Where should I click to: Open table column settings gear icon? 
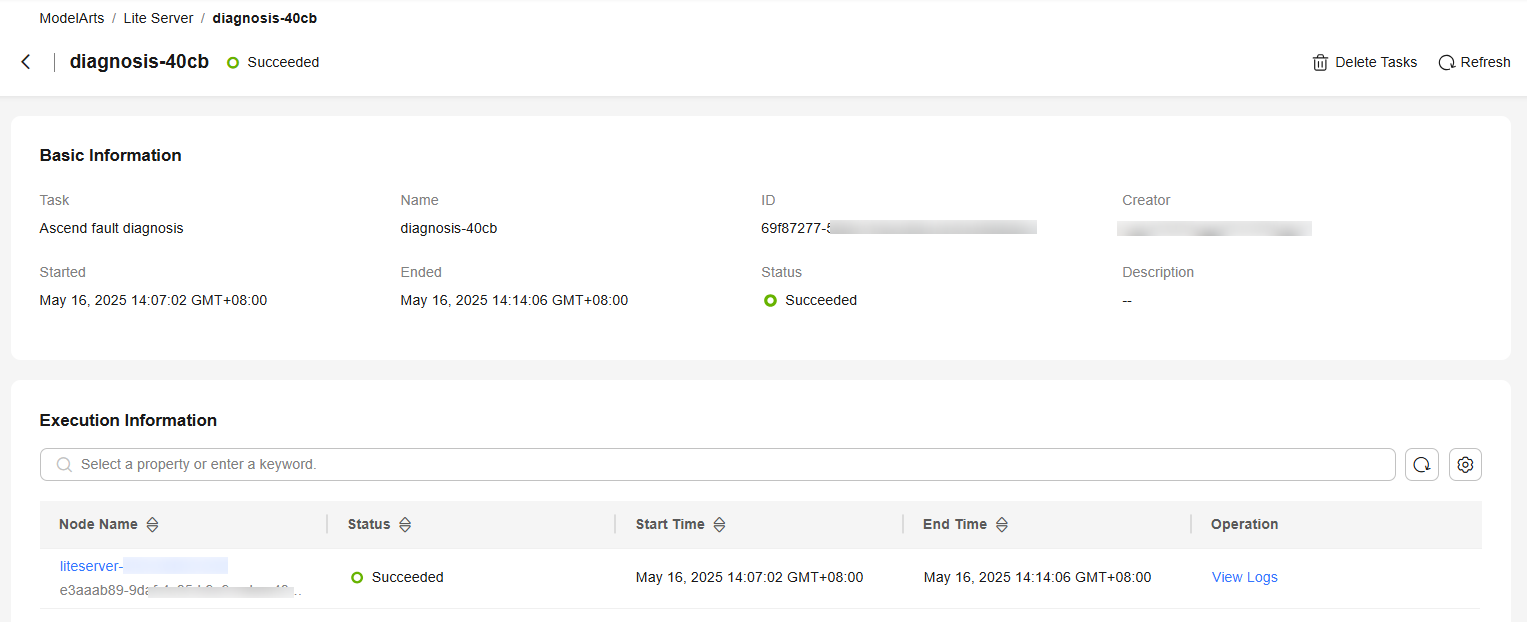[x=1465, y=464]
